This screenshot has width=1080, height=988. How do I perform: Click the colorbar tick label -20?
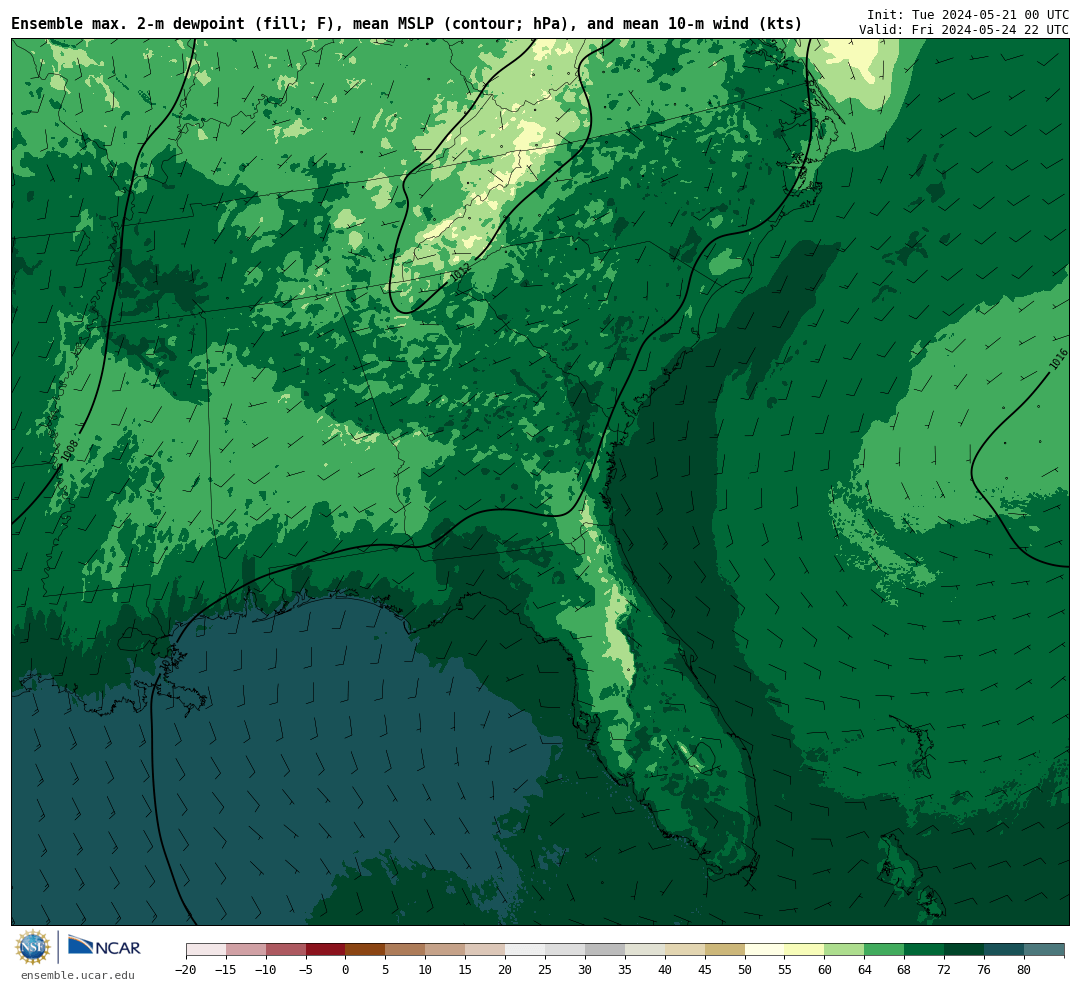[x=185, y=970]
